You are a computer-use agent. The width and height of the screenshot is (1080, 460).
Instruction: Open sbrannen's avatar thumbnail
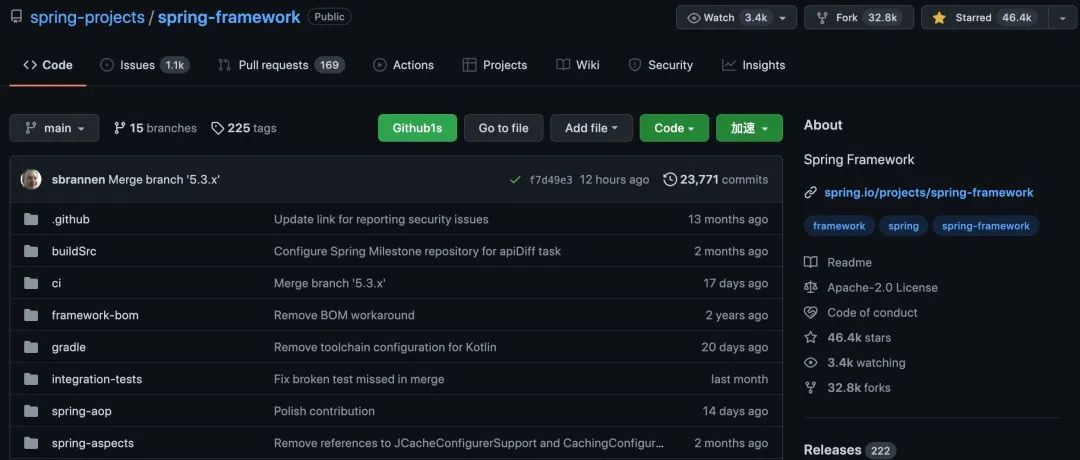click(31, 179)
